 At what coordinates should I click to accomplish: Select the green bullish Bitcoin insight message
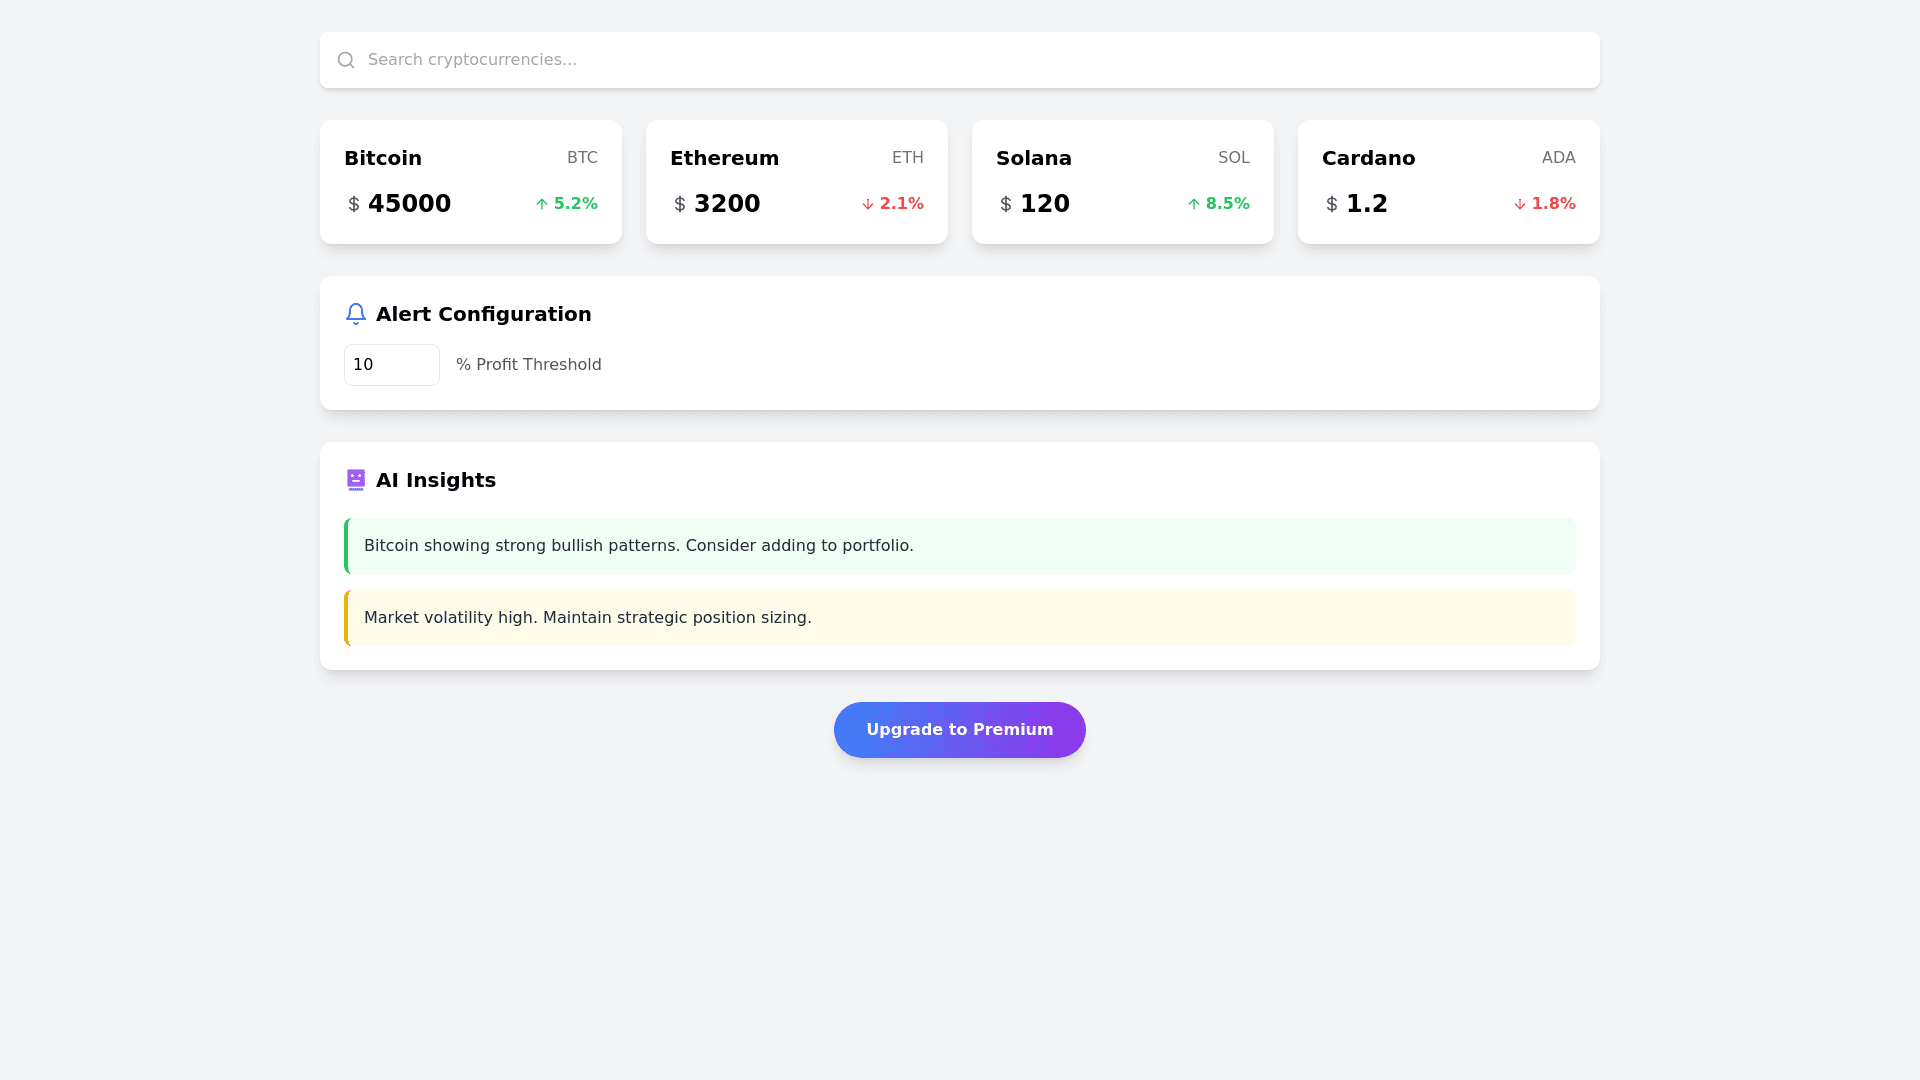[959, 545]
